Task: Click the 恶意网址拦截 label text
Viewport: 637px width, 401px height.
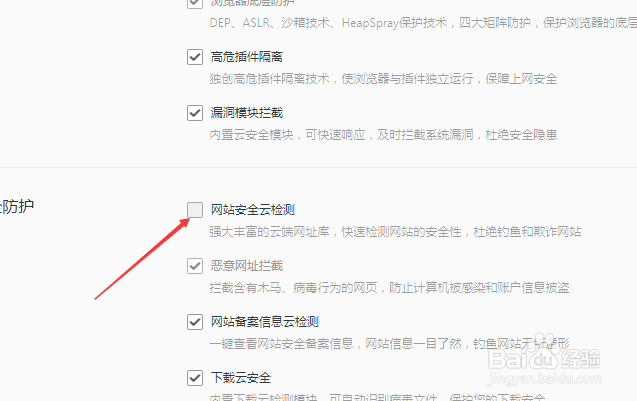Action: [x=247, y=266]
